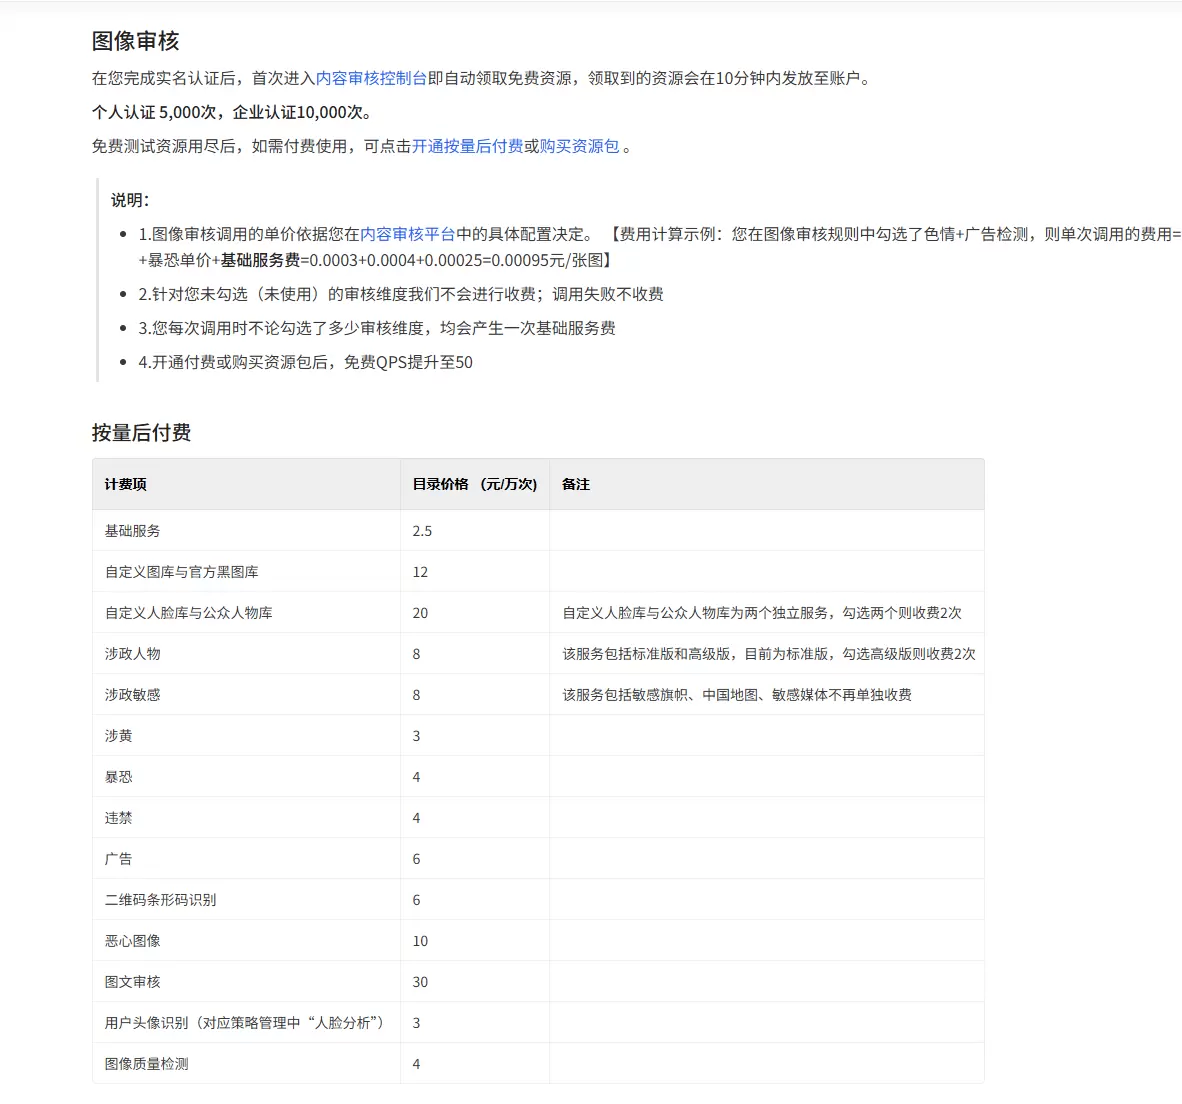Click the 广告 billing item
Viewport: 1182px width, 1104px height.
[x=118, y=858]
